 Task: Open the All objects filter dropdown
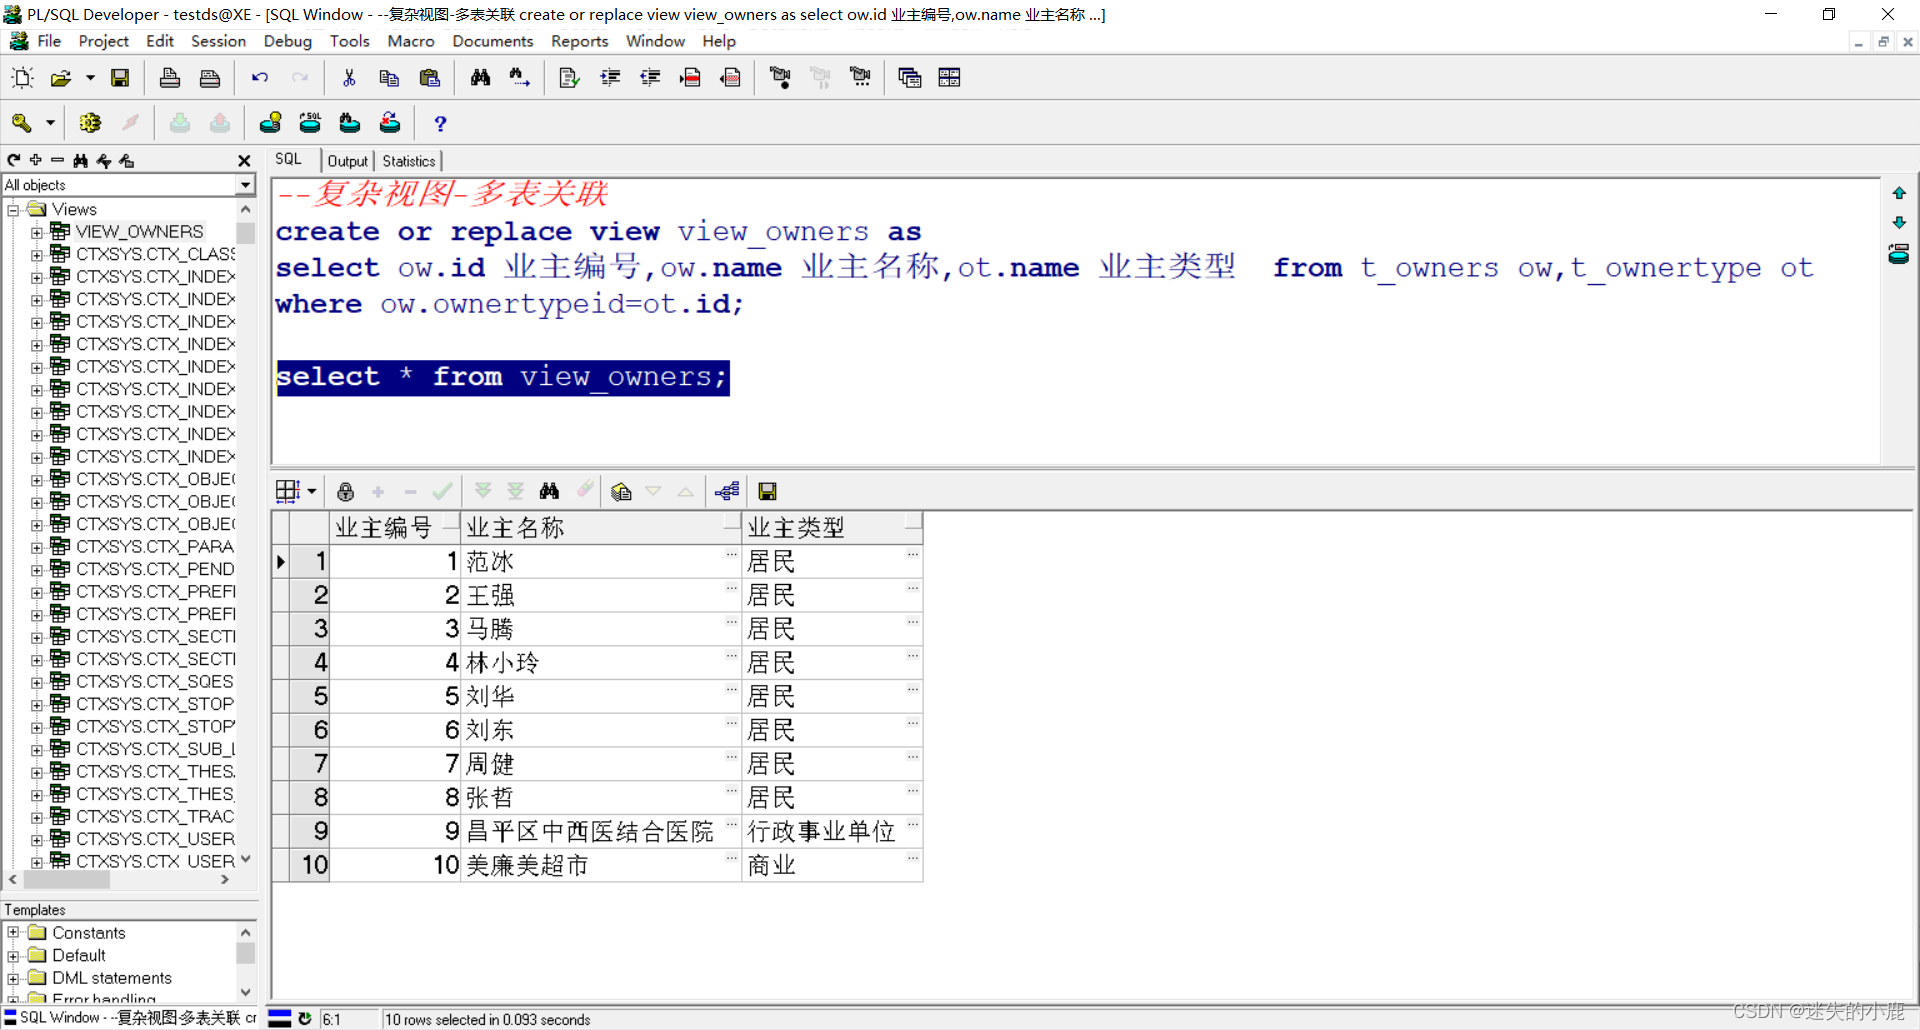(x=246, y=185)
